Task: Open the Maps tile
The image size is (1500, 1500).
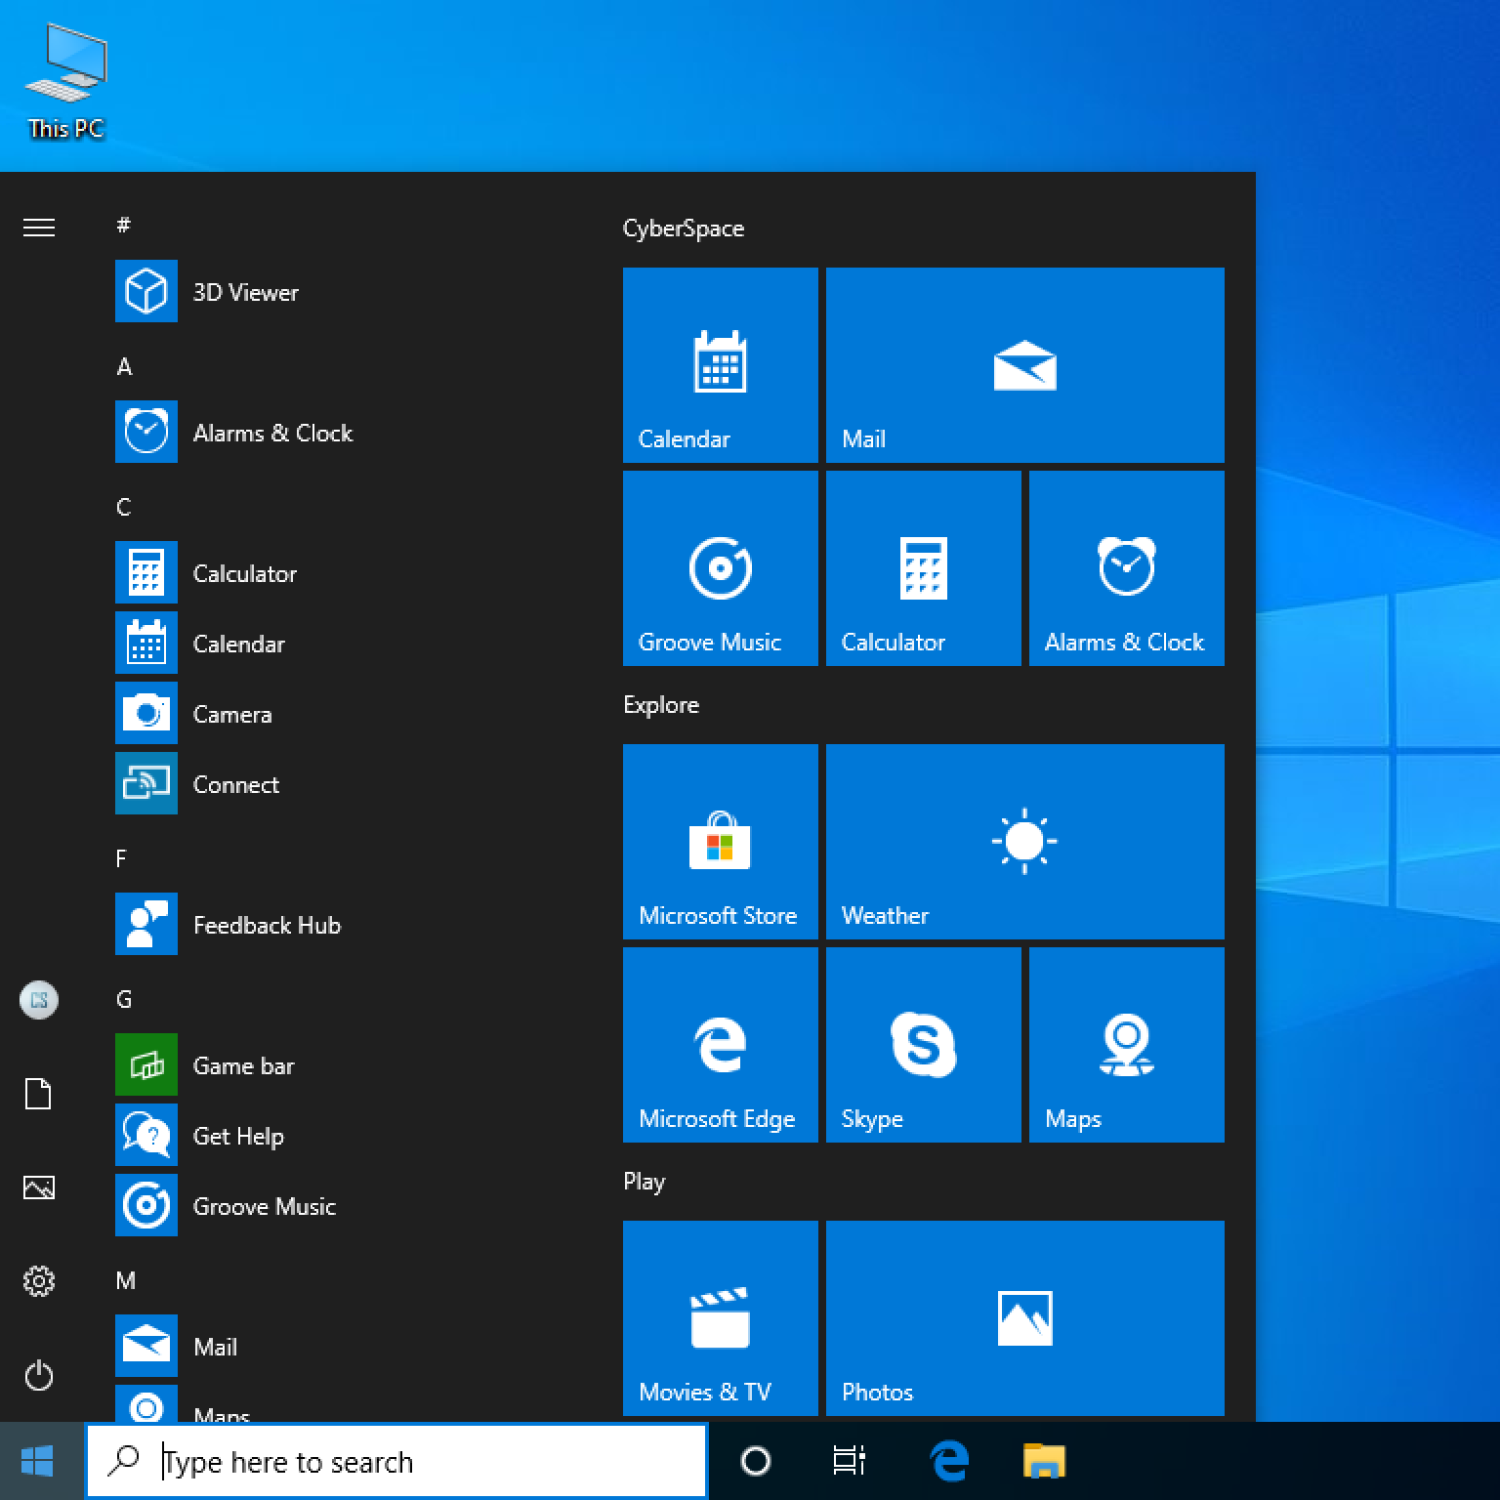Action: 1126,1044
